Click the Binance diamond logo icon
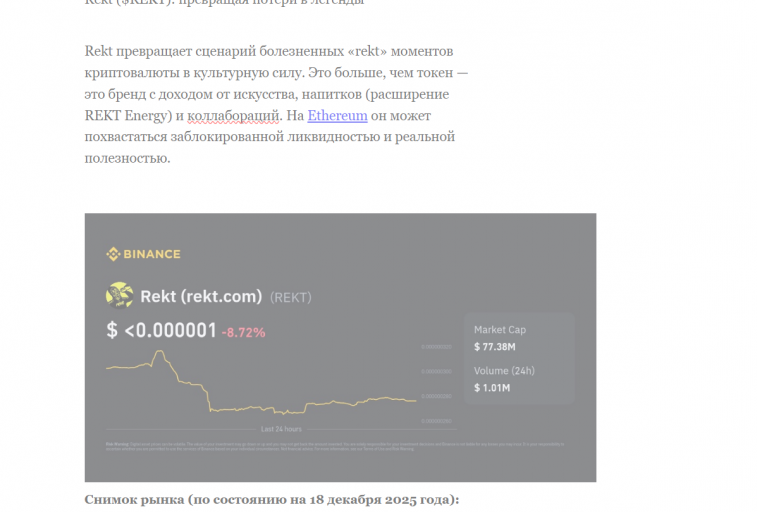This screenshot has height=512, width=757. coord(113,254)
